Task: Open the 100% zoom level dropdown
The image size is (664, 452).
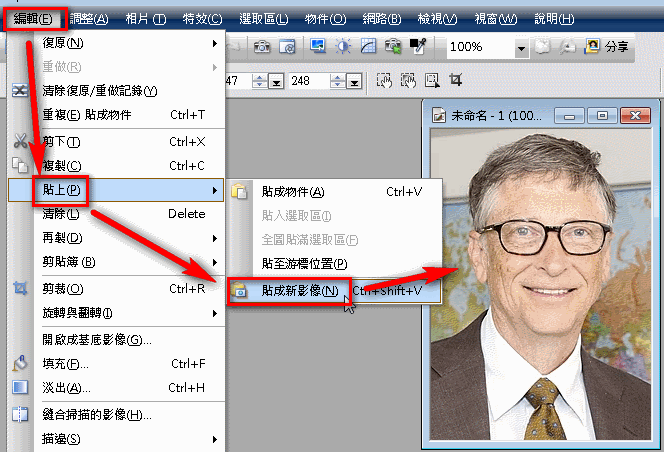Action: [521, 48]
